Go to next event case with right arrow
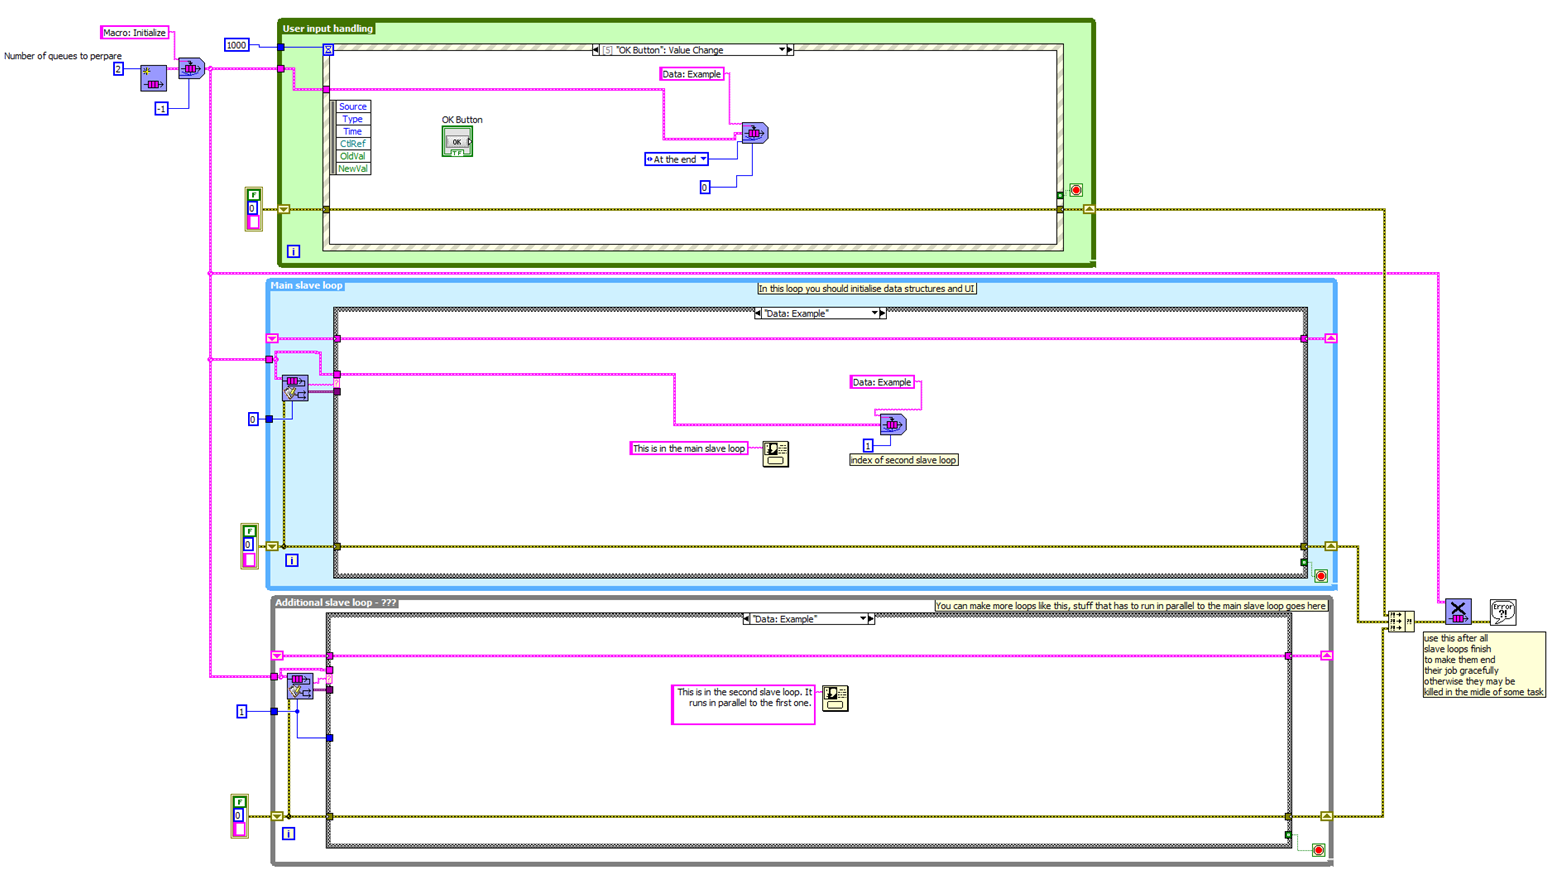 790,49
